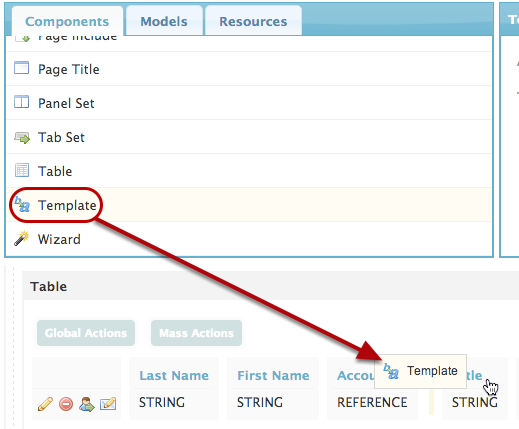Click the pencil edit row action icon
The height and width of the screenshot is (429, 519).
click(x=45, y=404)
